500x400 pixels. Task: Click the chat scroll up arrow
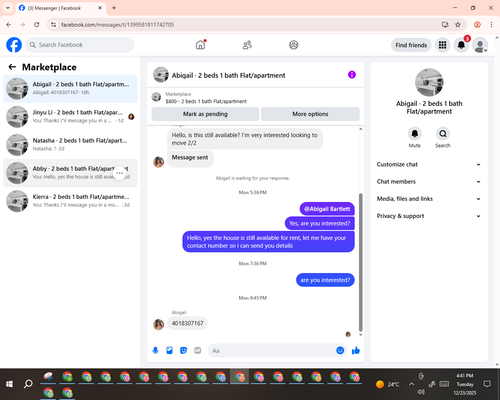360,129
